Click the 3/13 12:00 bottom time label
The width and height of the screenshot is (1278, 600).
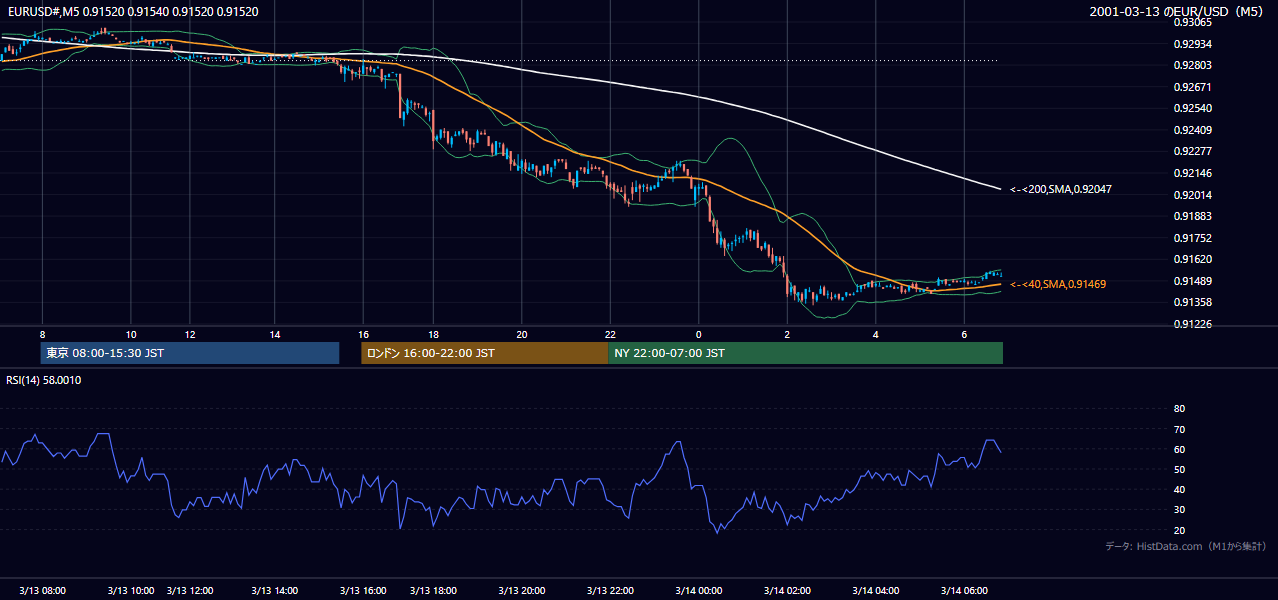(191, 591)
